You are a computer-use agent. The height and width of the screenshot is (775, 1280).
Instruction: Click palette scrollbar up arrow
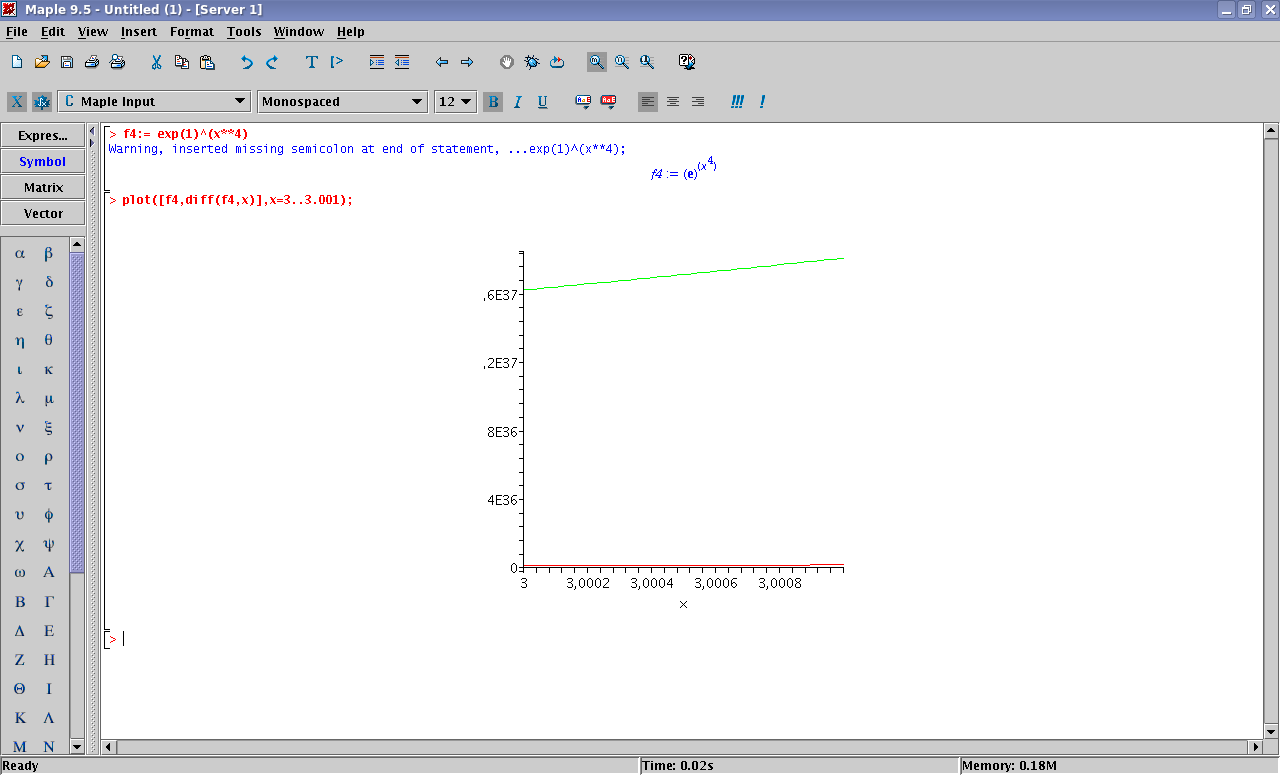[x=77, y=244]
